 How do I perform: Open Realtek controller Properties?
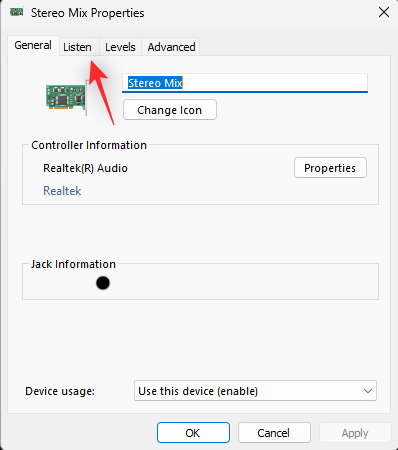coord(330,168)
